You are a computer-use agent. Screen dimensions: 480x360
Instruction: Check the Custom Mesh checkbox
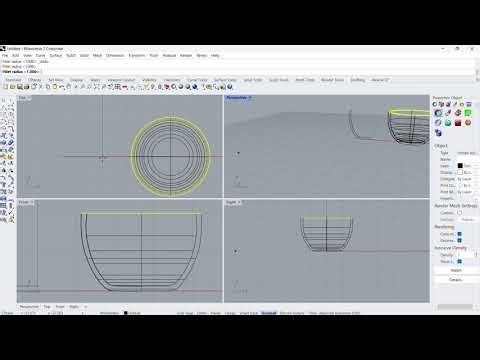pyautogui.click(x=459, y=212)
